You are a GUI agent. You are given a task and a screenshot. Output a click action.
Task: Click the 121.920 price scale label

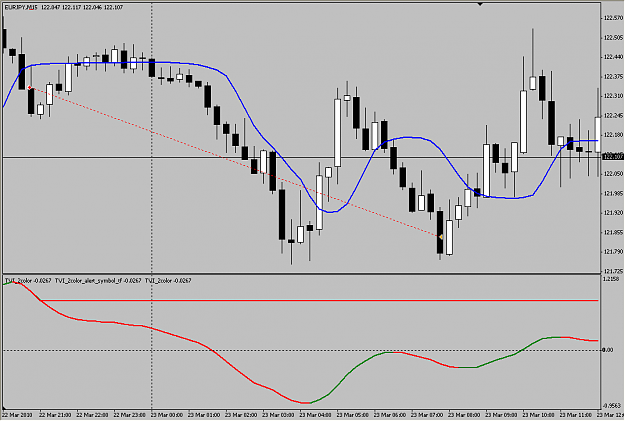click(x=613, y=213)
